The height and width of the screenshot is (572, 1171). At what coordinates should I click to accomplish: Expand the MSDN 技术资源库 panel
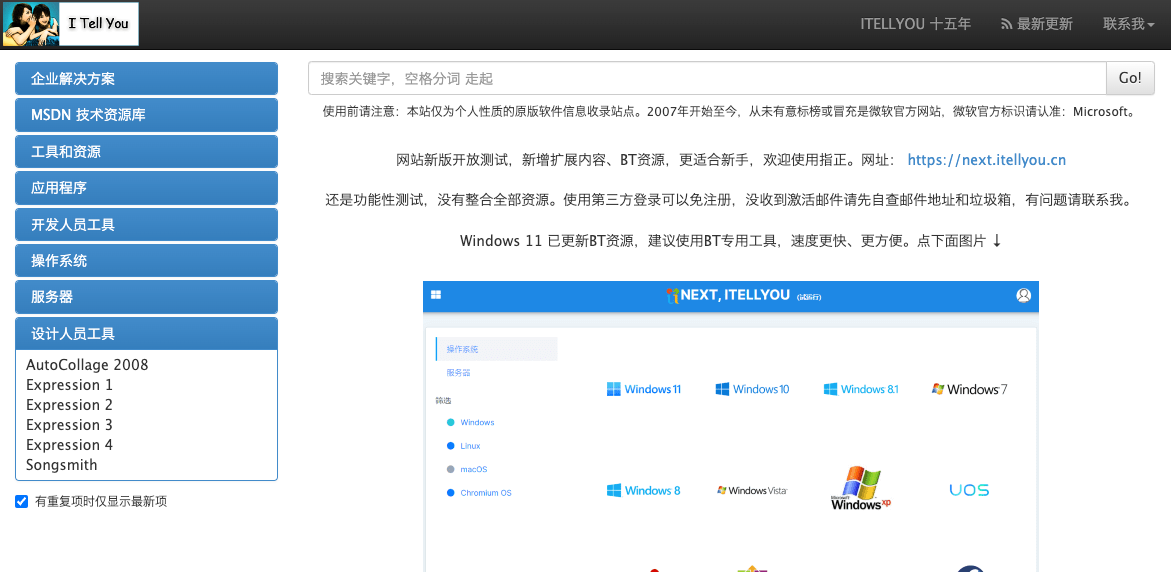pyautogui.click(x=146, y=115)
